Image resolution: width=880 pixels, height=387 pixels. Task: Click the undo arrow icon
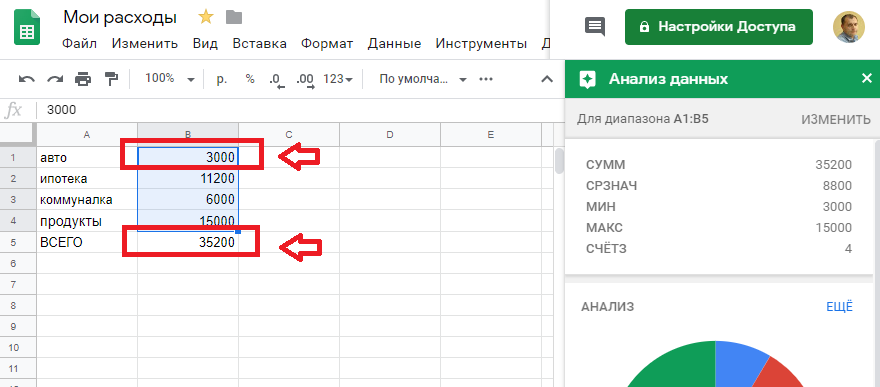click(x=26, y=79)
